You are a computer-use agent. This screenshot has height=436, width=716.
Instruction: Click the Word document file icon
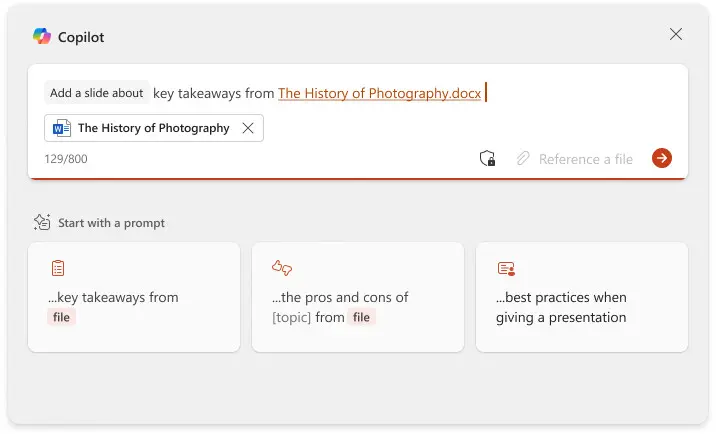(62, 128)
